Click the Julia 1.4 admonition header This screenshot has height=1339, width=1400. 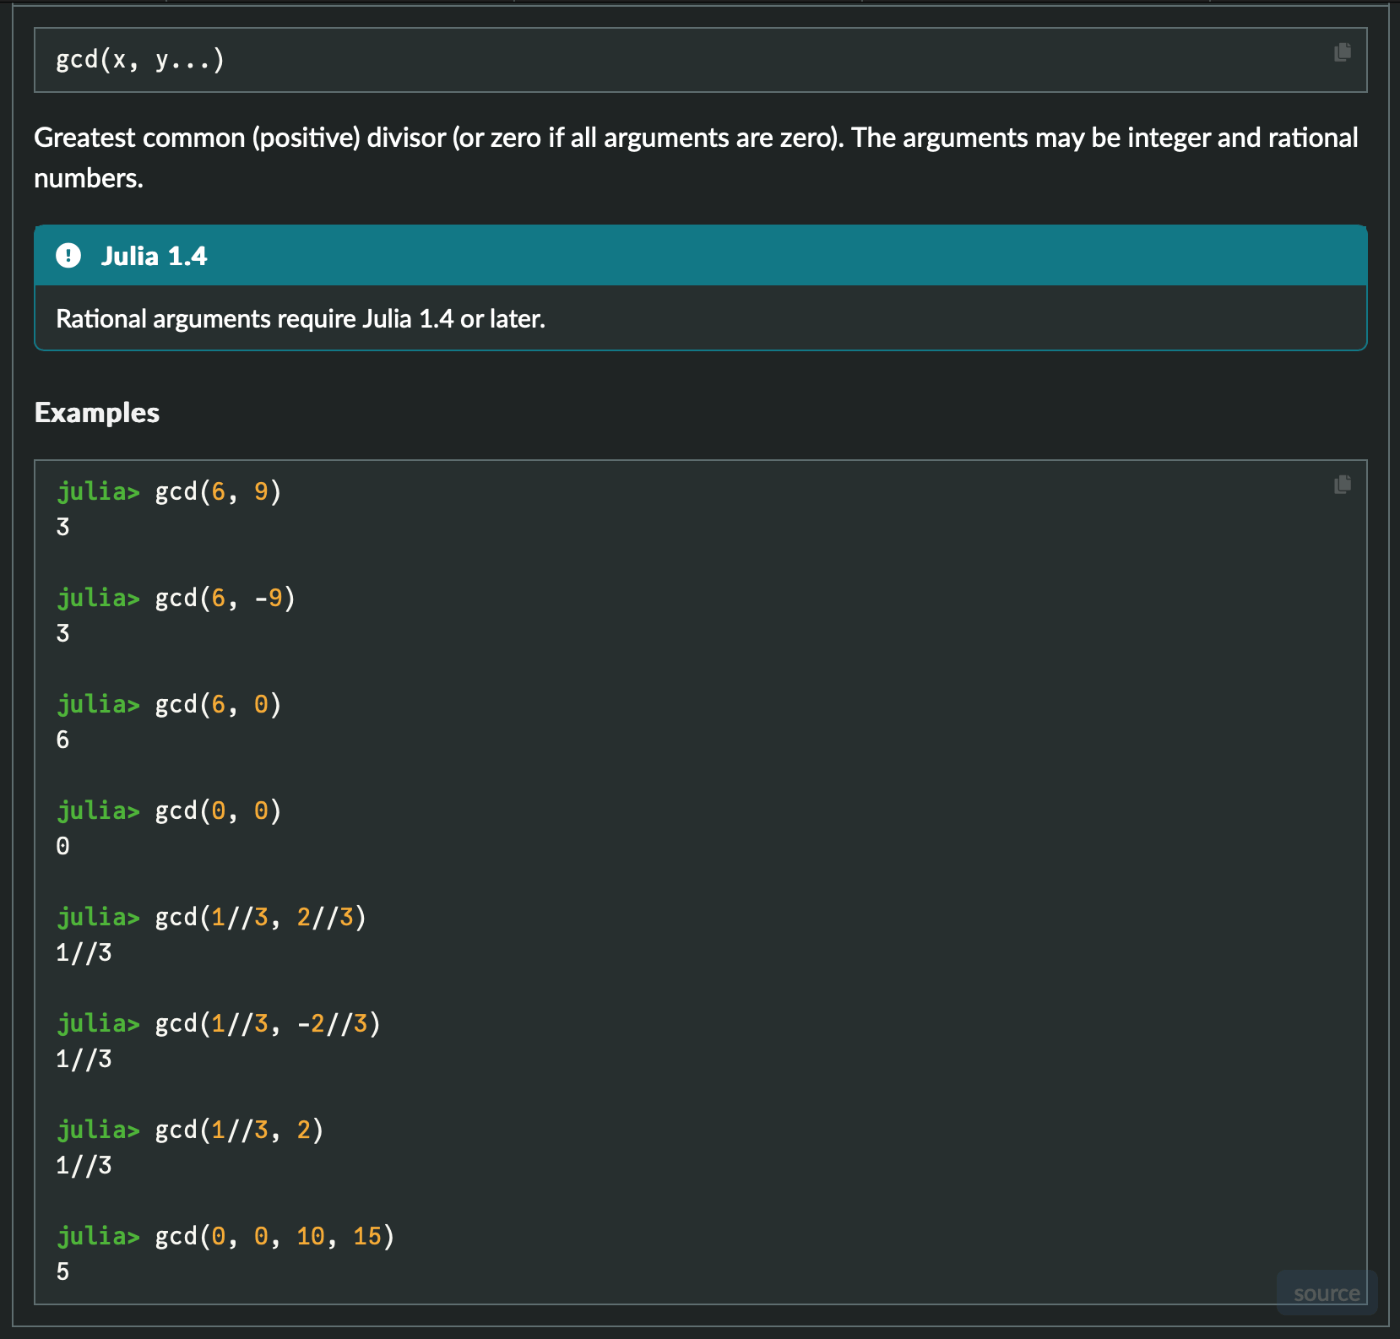pos(700,256)
